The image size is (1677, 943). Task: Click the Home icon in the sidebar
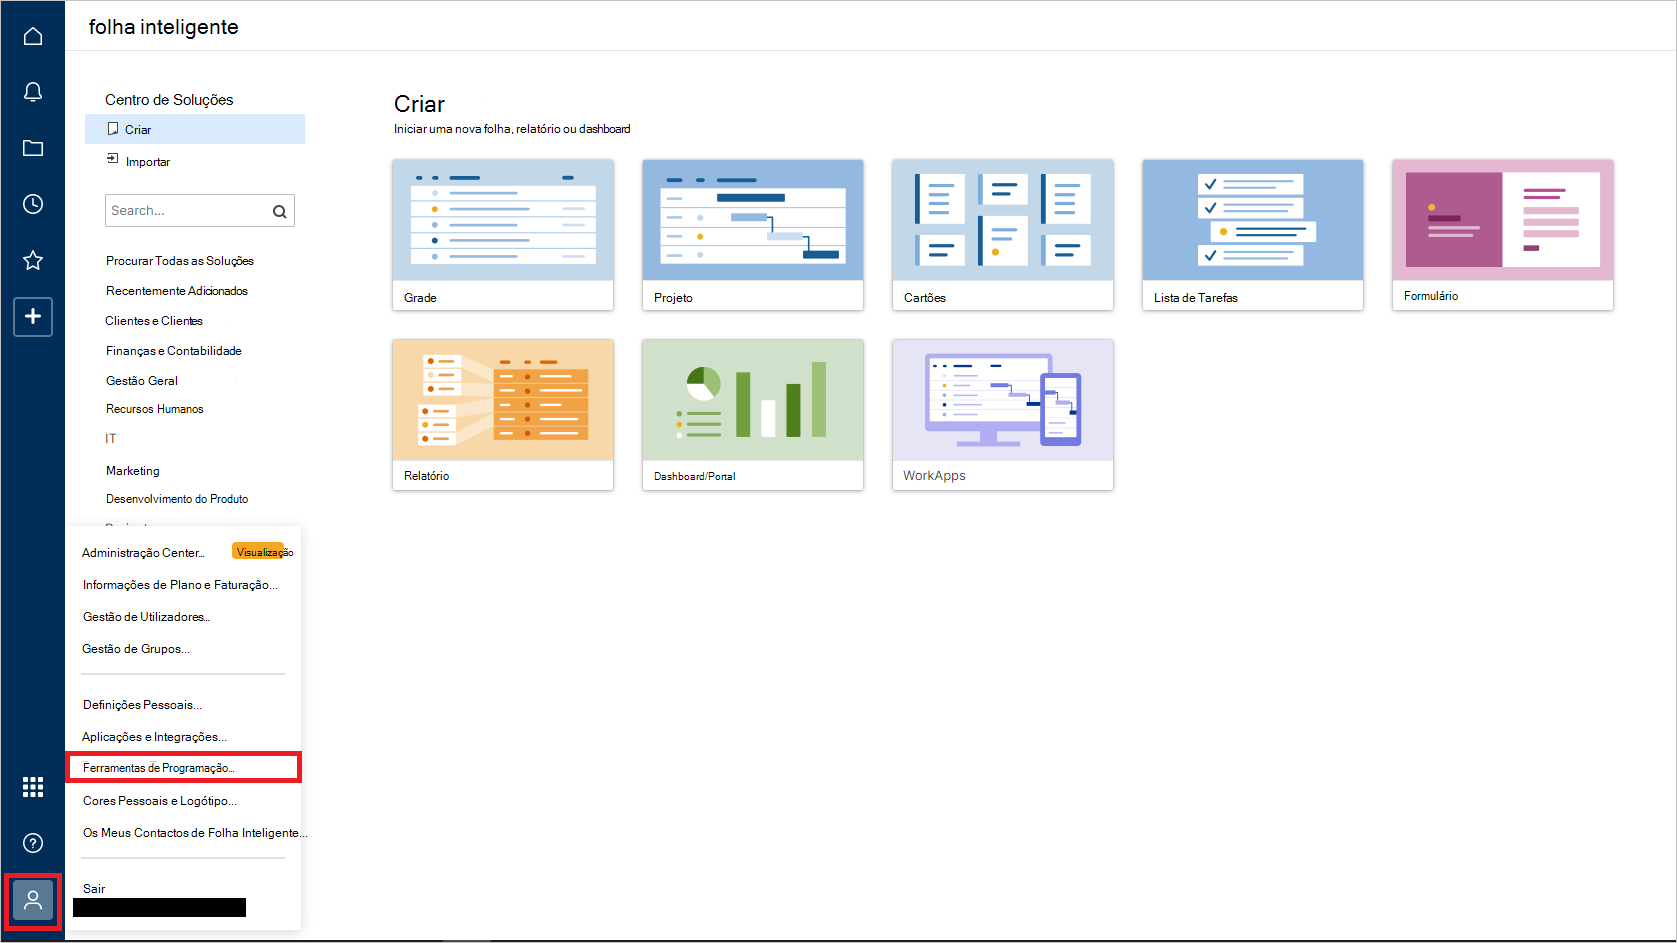(33, 35)
